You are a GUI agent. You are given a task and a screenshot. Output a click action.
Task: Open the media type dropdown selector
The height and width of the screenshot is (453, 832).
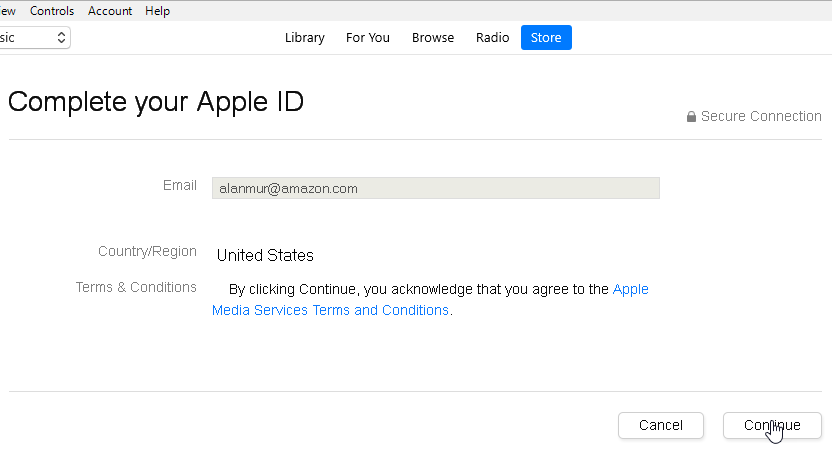click(34, 38)
